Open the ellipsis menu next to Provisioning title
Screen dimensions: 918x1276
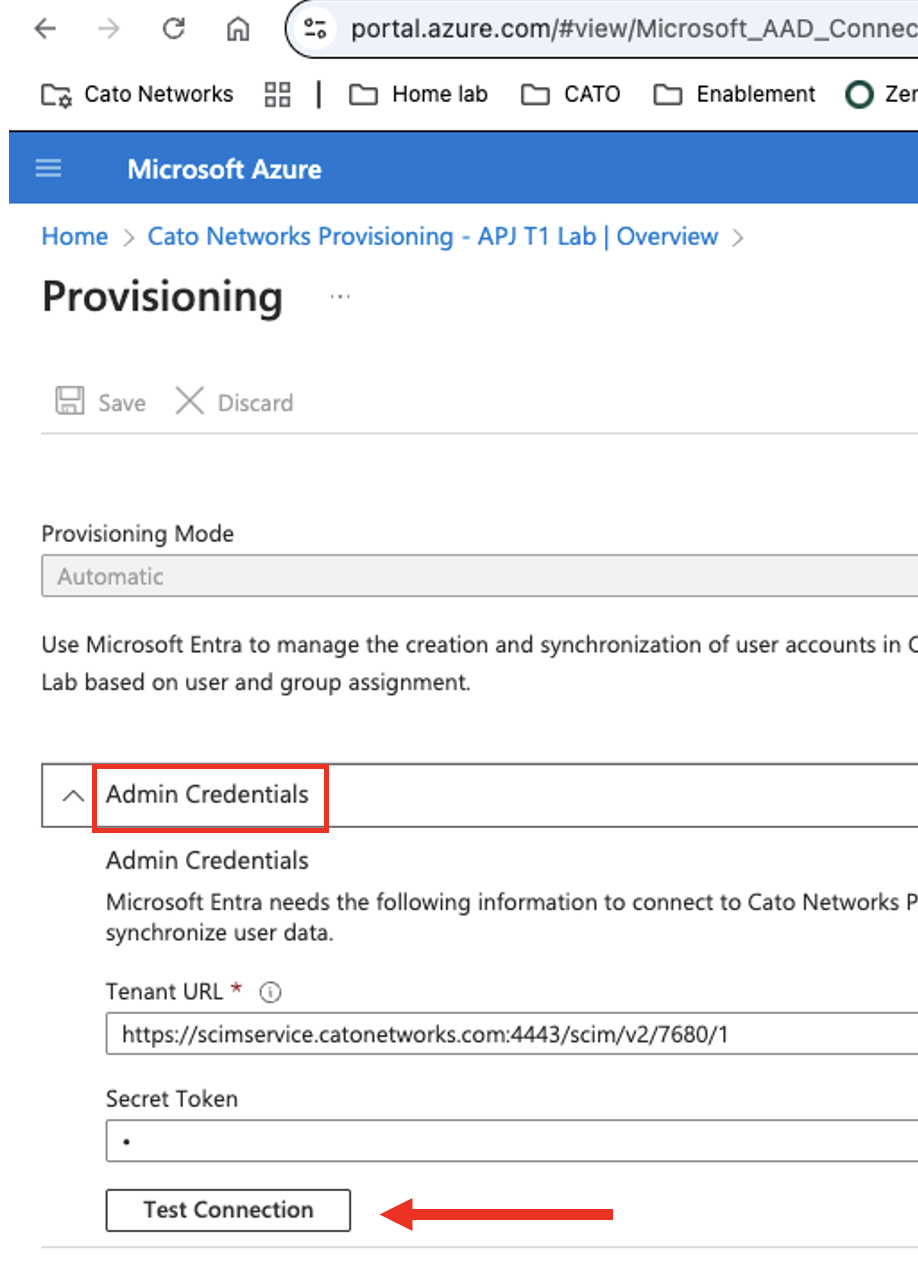coord(340,296)
